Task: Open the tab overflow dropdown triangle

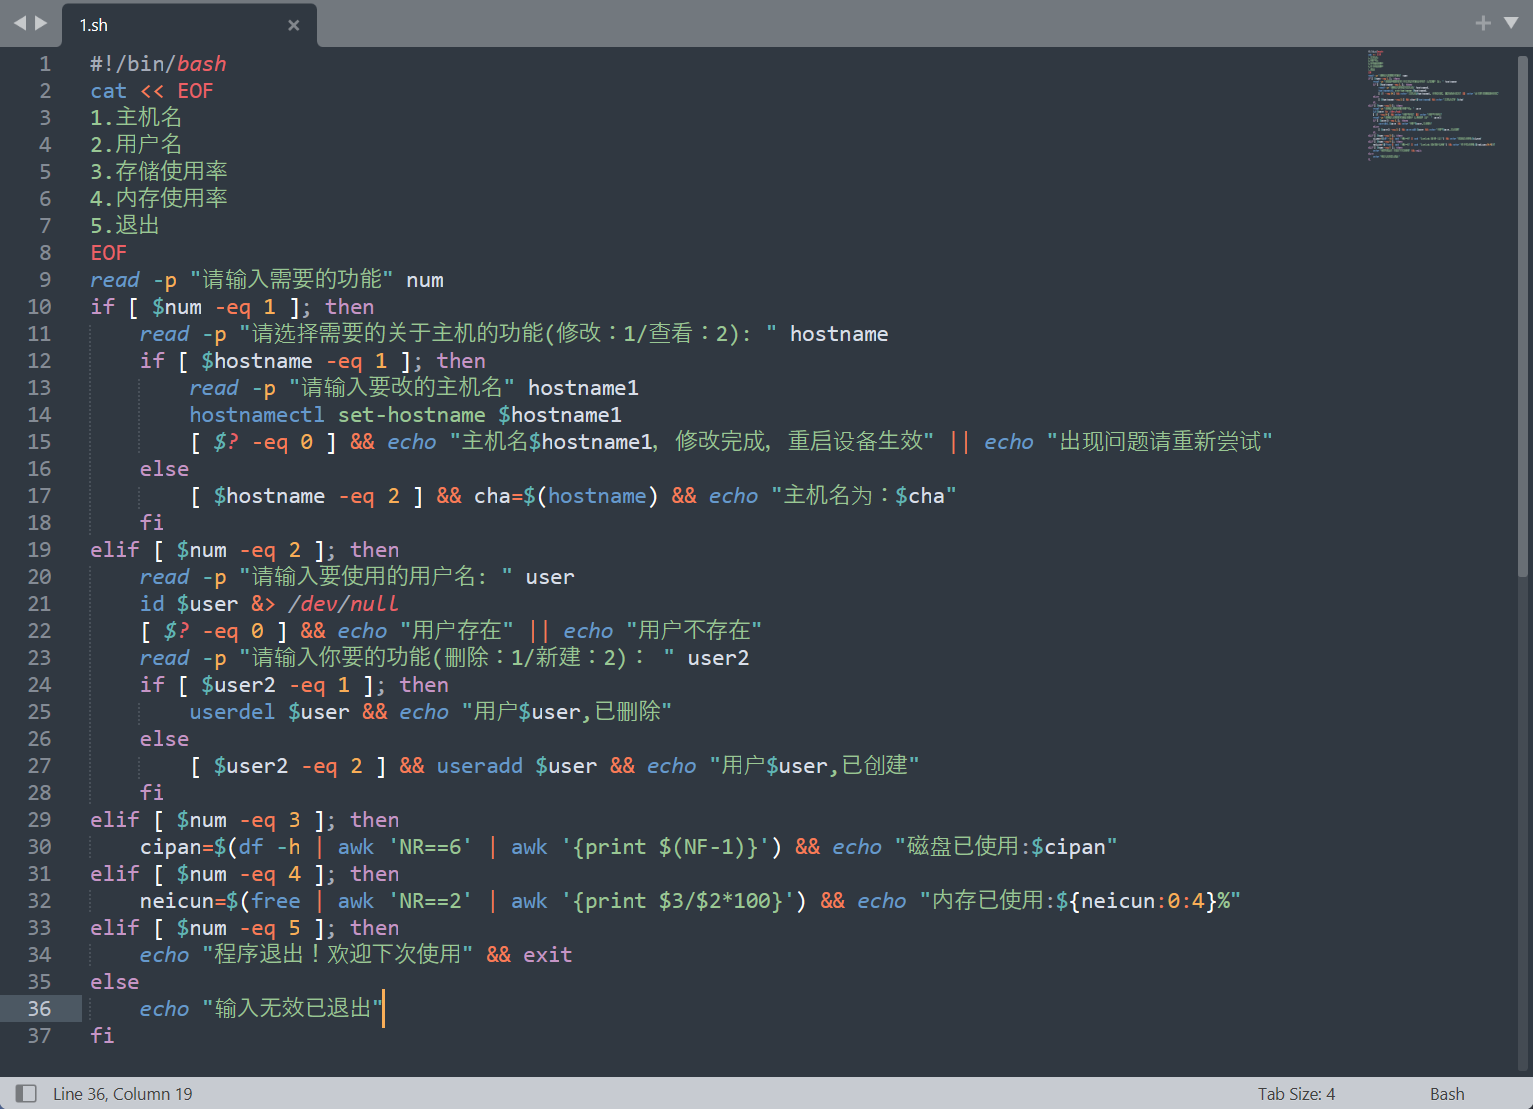Action: tap(1512, 22)
